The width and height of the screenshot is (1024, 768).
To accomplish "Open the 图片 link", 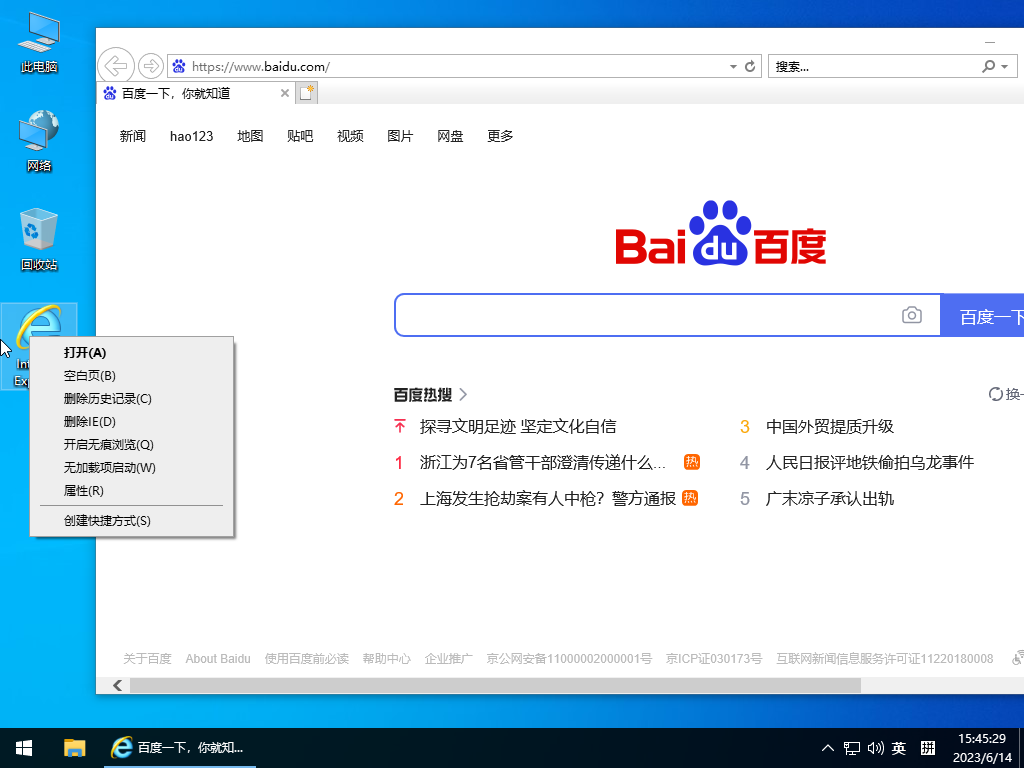I will pyautogui.click(x=400, y=136).
